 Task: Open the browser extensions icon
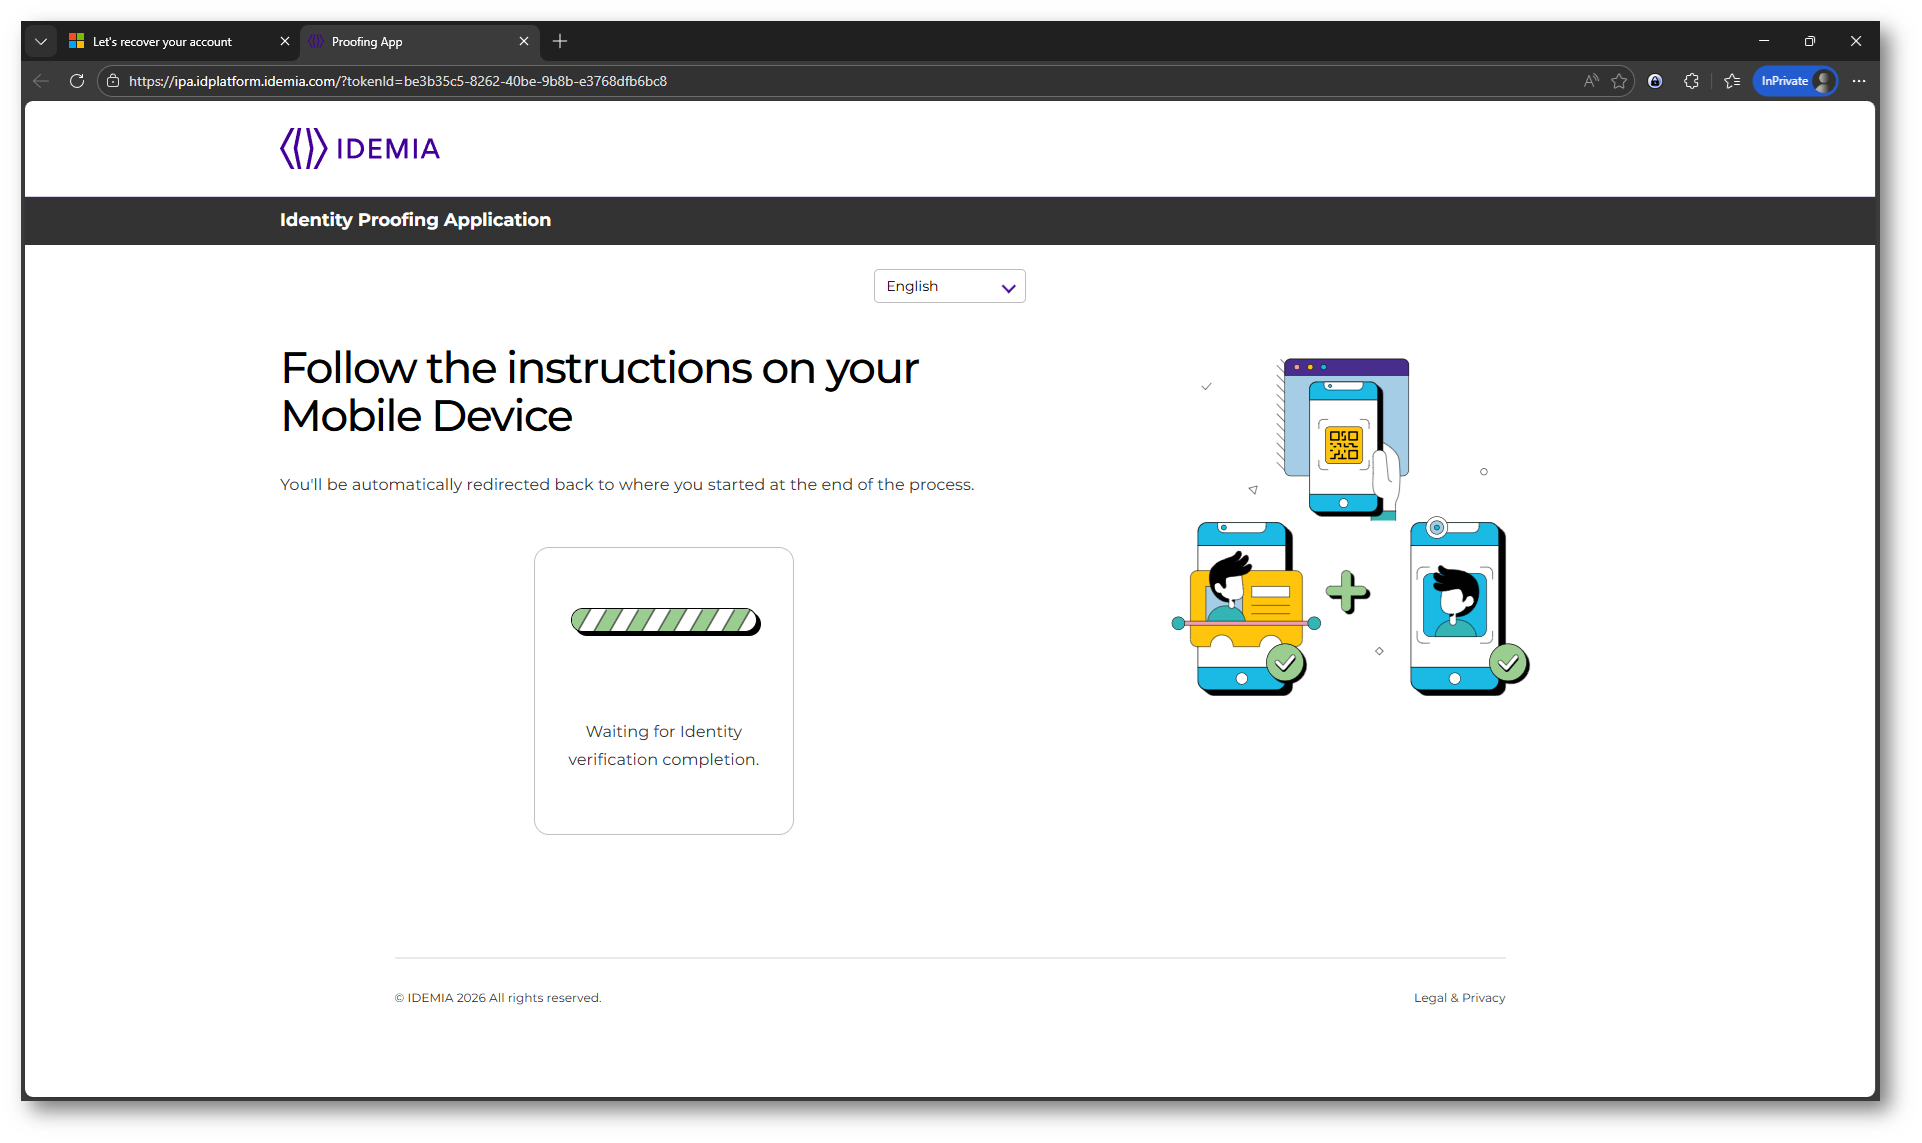(x=1691, y=81)
